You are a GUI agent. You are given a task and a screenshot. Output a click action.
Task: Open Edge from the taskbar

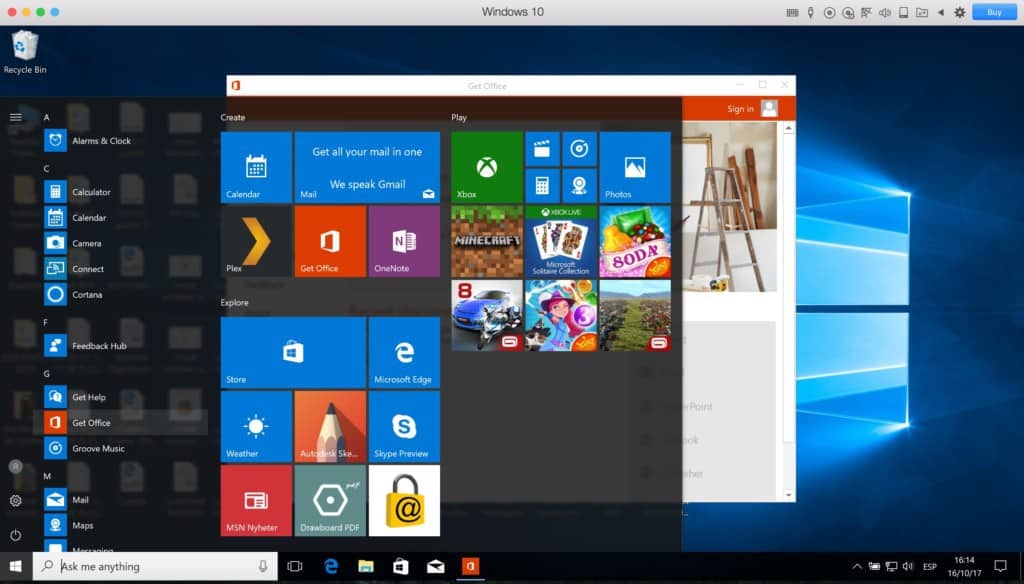click(331, 566)
